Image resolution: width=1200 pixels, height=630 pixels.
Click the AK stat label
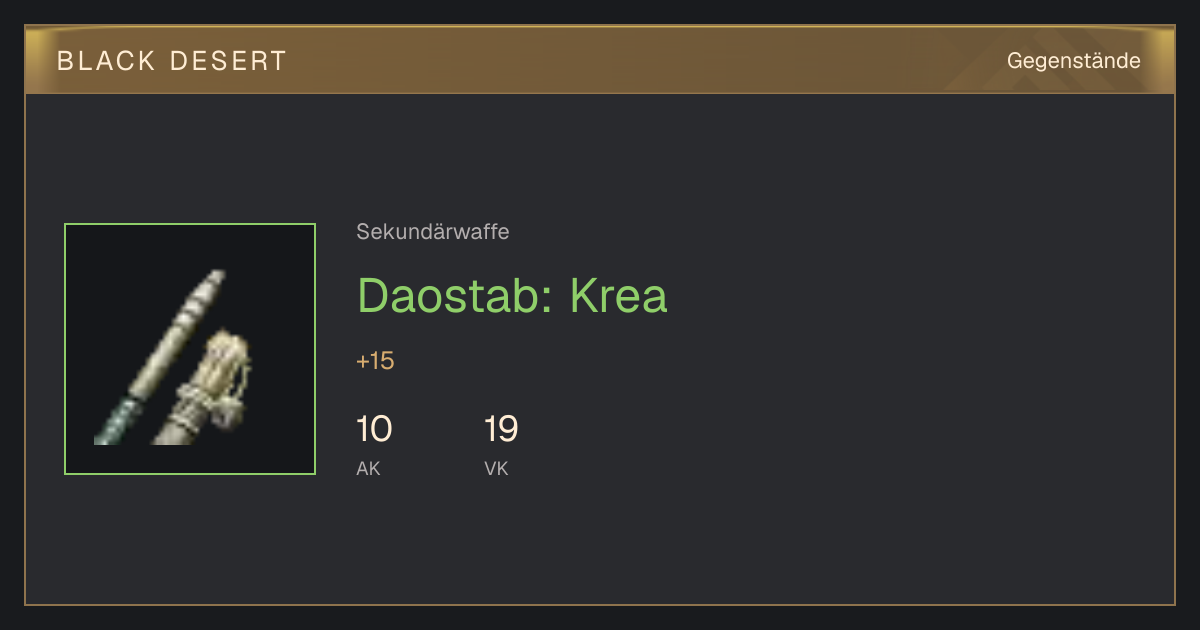[368, 468]
